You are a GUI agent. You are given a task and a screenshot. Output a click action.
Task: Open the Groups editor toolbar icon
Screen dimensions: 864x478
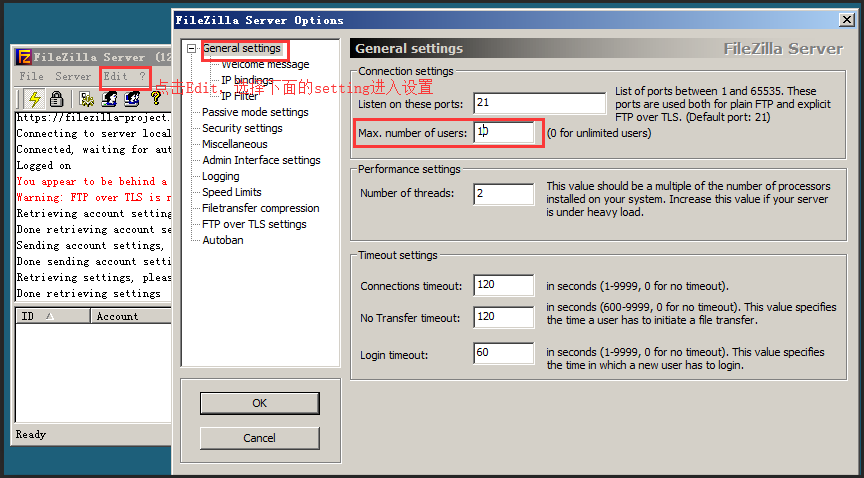[x=132, y=99]
